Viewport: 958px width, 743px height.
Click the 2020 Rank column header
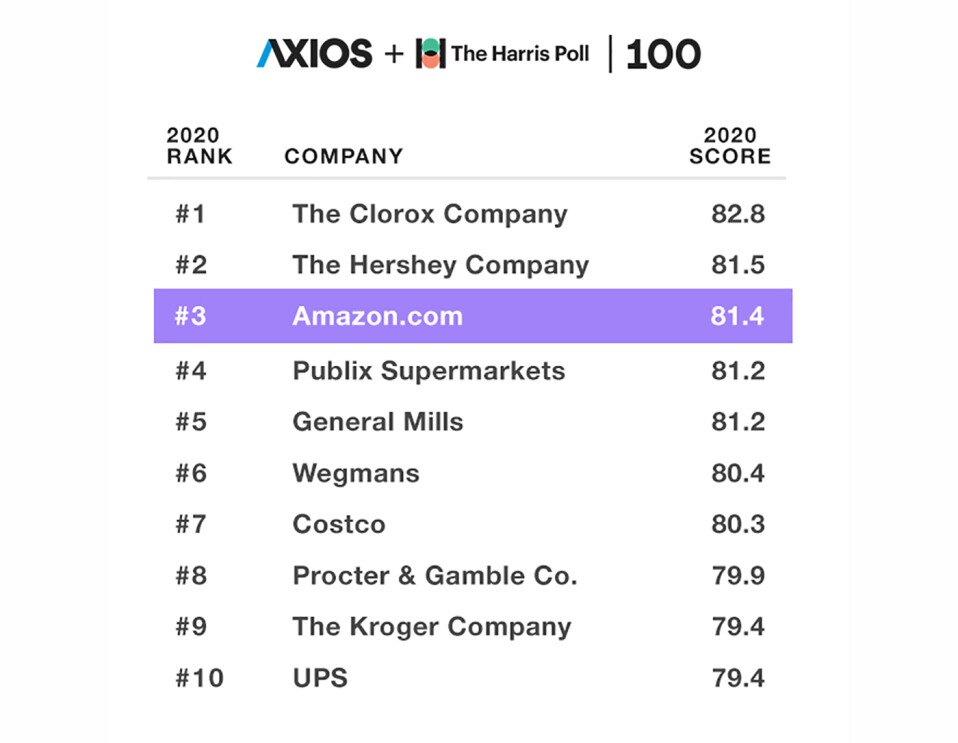click(199, 146)
